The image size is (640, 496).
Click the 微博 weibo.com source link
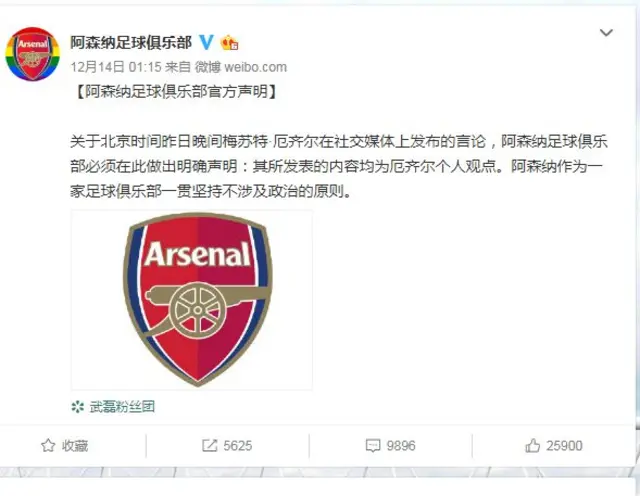[x=243, y=67]
